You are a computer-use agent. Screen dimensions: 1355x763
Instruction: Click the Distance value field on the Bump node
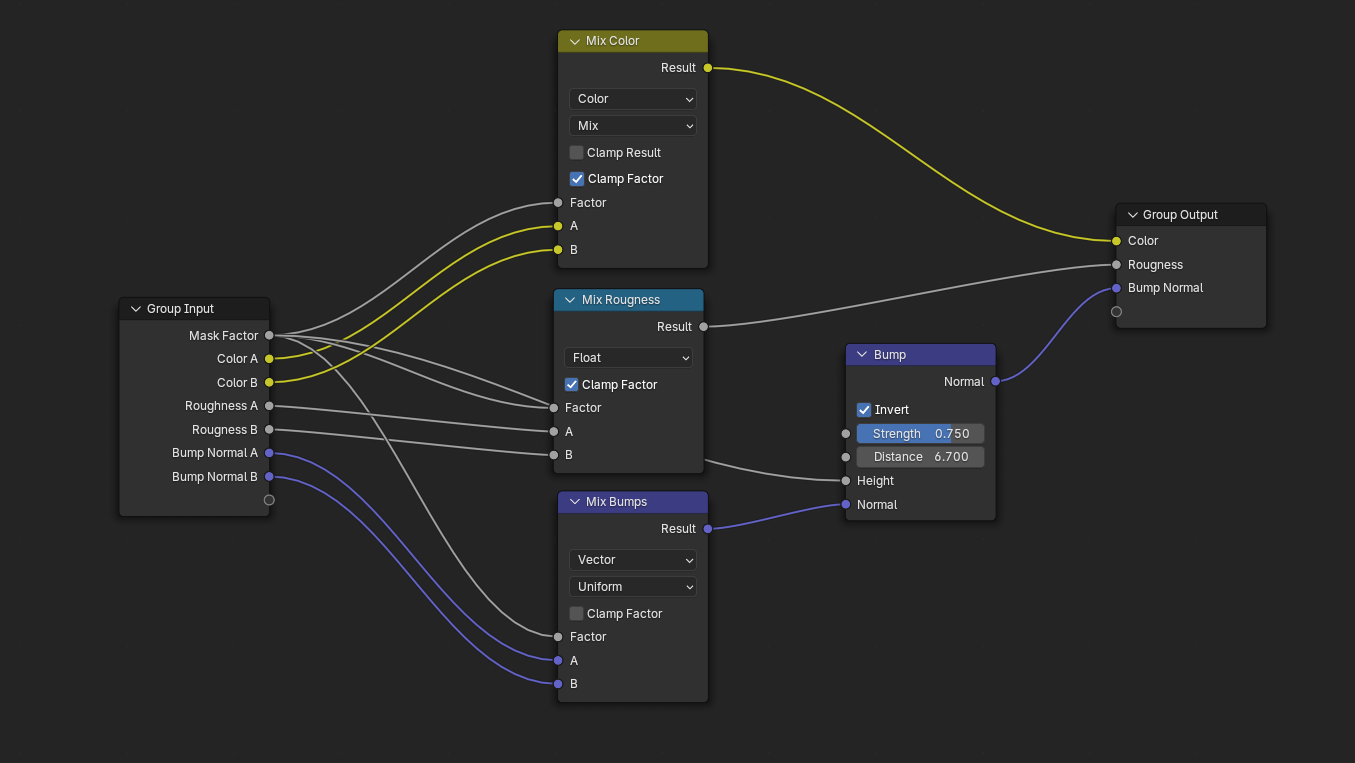click(x=920, y=456)
